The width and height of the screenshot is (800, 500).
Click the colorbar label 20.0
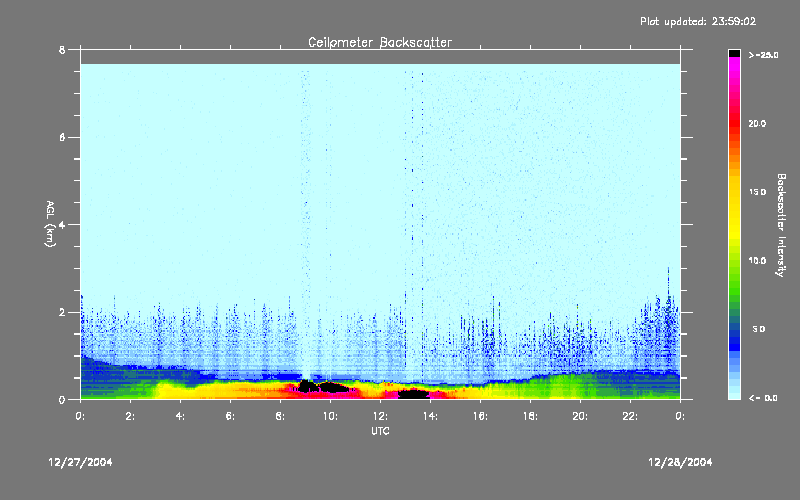coord(757,124)
